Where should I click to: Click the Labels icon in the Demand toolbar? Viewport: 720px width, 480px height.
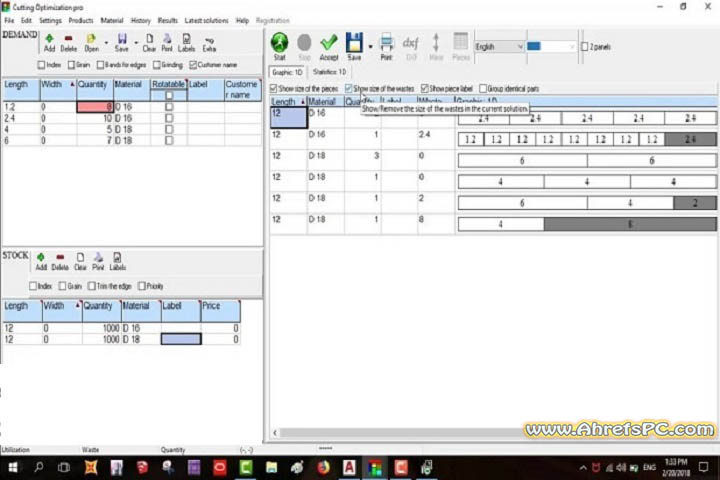point(186,39)
